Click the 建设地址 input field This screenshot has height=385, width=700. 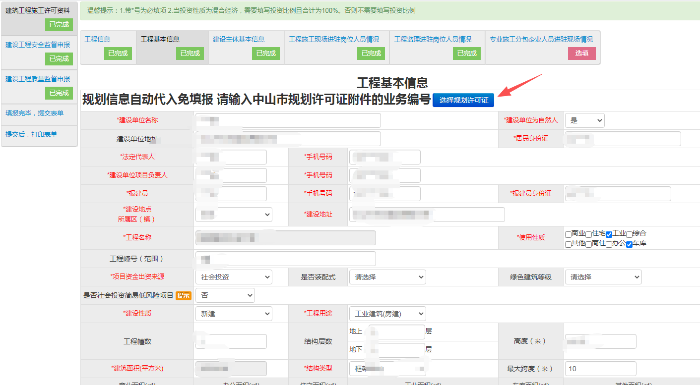(x=427, y=214)
